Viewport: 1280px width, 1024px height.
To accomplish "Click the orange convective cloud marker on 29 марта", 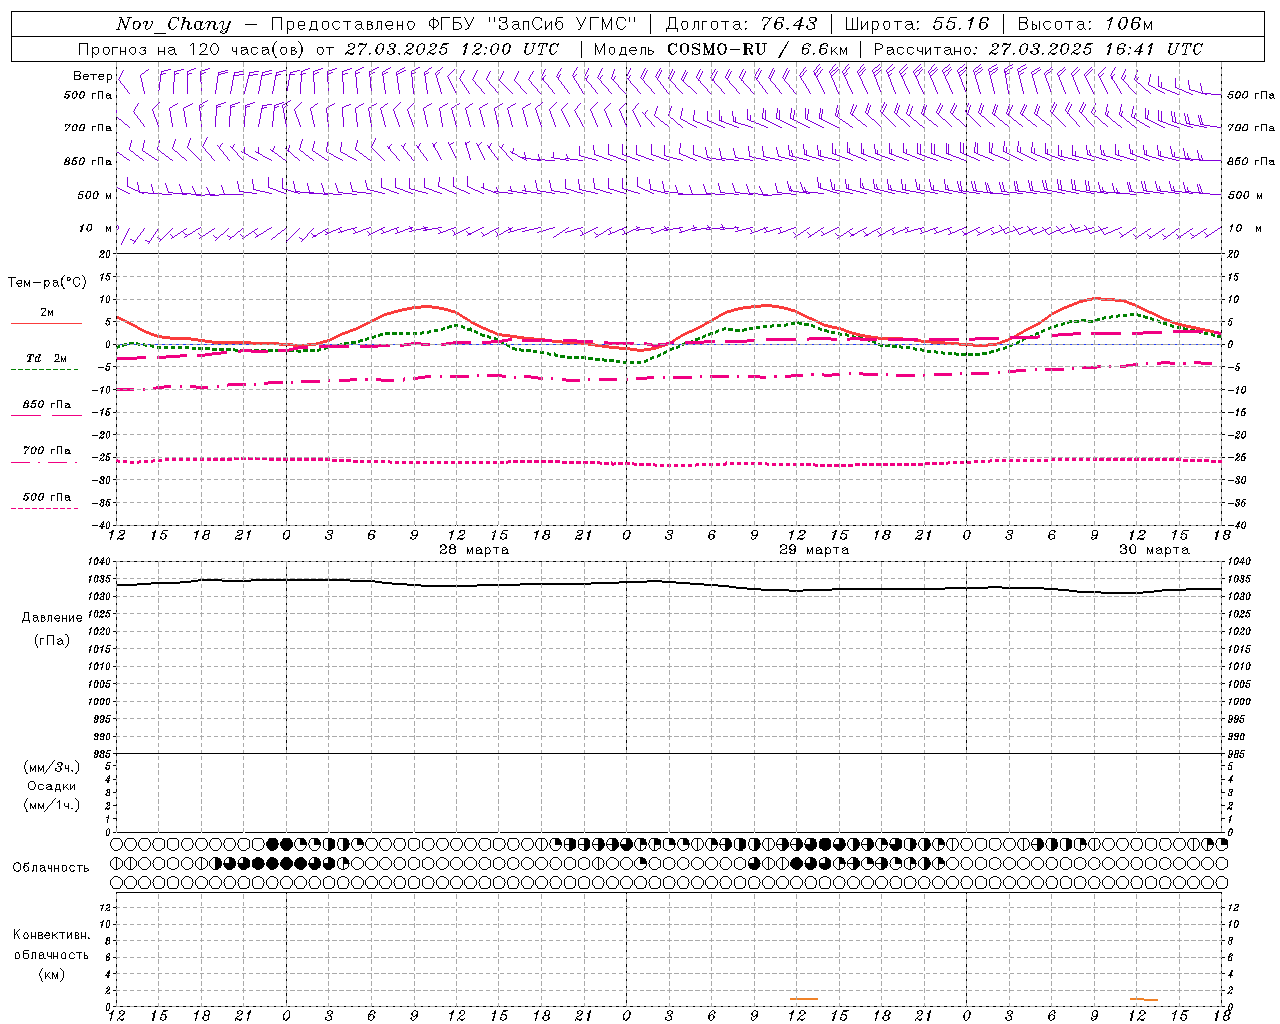I will pos(804,999).
